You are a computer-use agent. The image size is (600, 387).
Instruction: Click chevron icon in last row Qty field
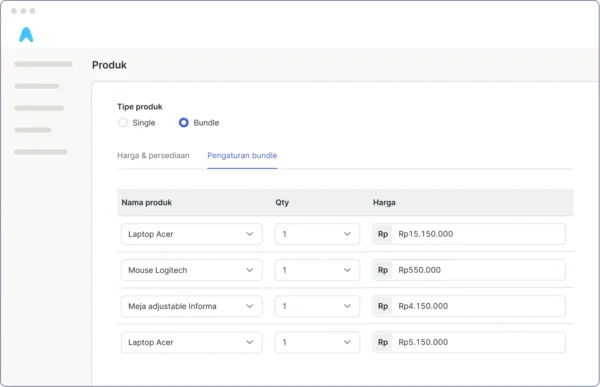coord(347,342)
